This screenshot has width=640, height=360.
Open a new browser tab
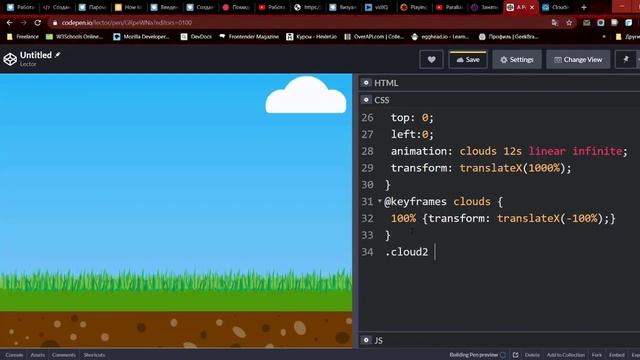coord(584,7)
